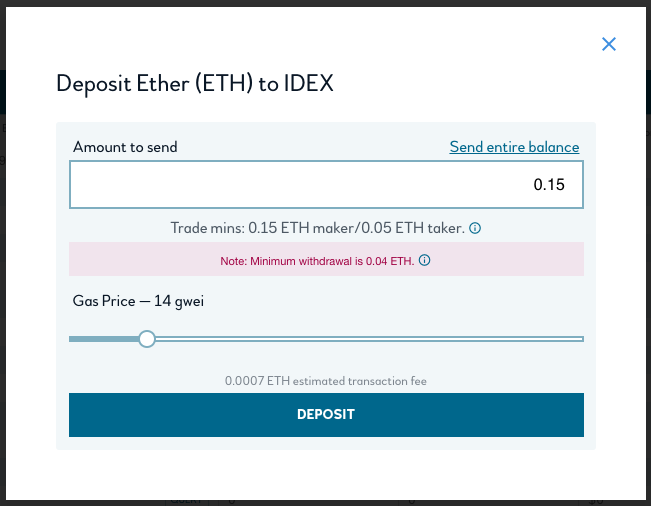The height and width of the screenshot is (506, 651).
Task: Click the dimmed backdrop above the modal
Action: pos(326,3)
